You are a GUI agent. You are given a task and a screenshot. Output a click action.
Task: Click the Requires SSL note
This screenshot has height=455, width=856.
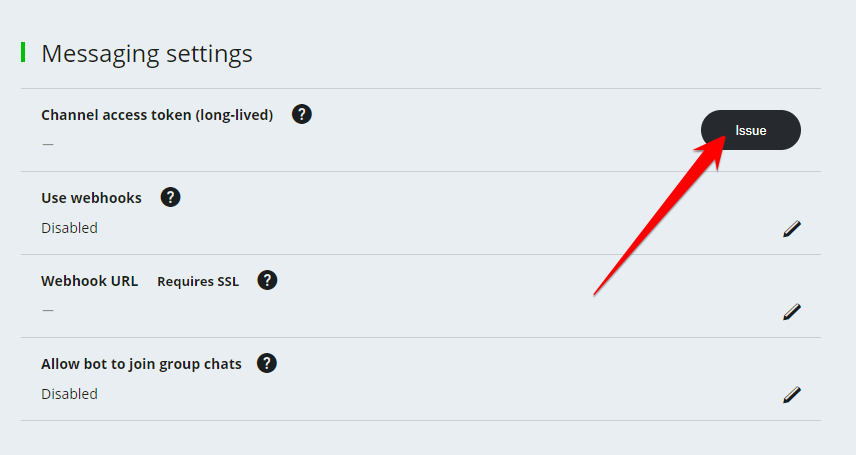tap(198, 281)
